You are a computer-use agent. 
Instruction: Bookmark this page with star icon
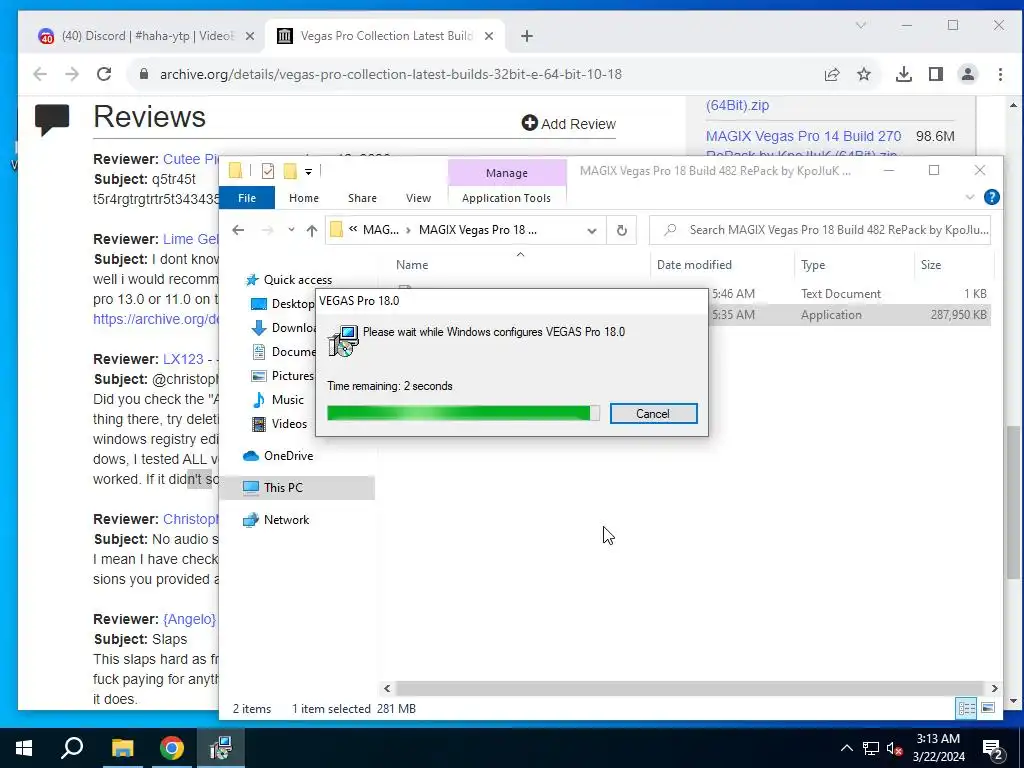(x=864, y=74)
